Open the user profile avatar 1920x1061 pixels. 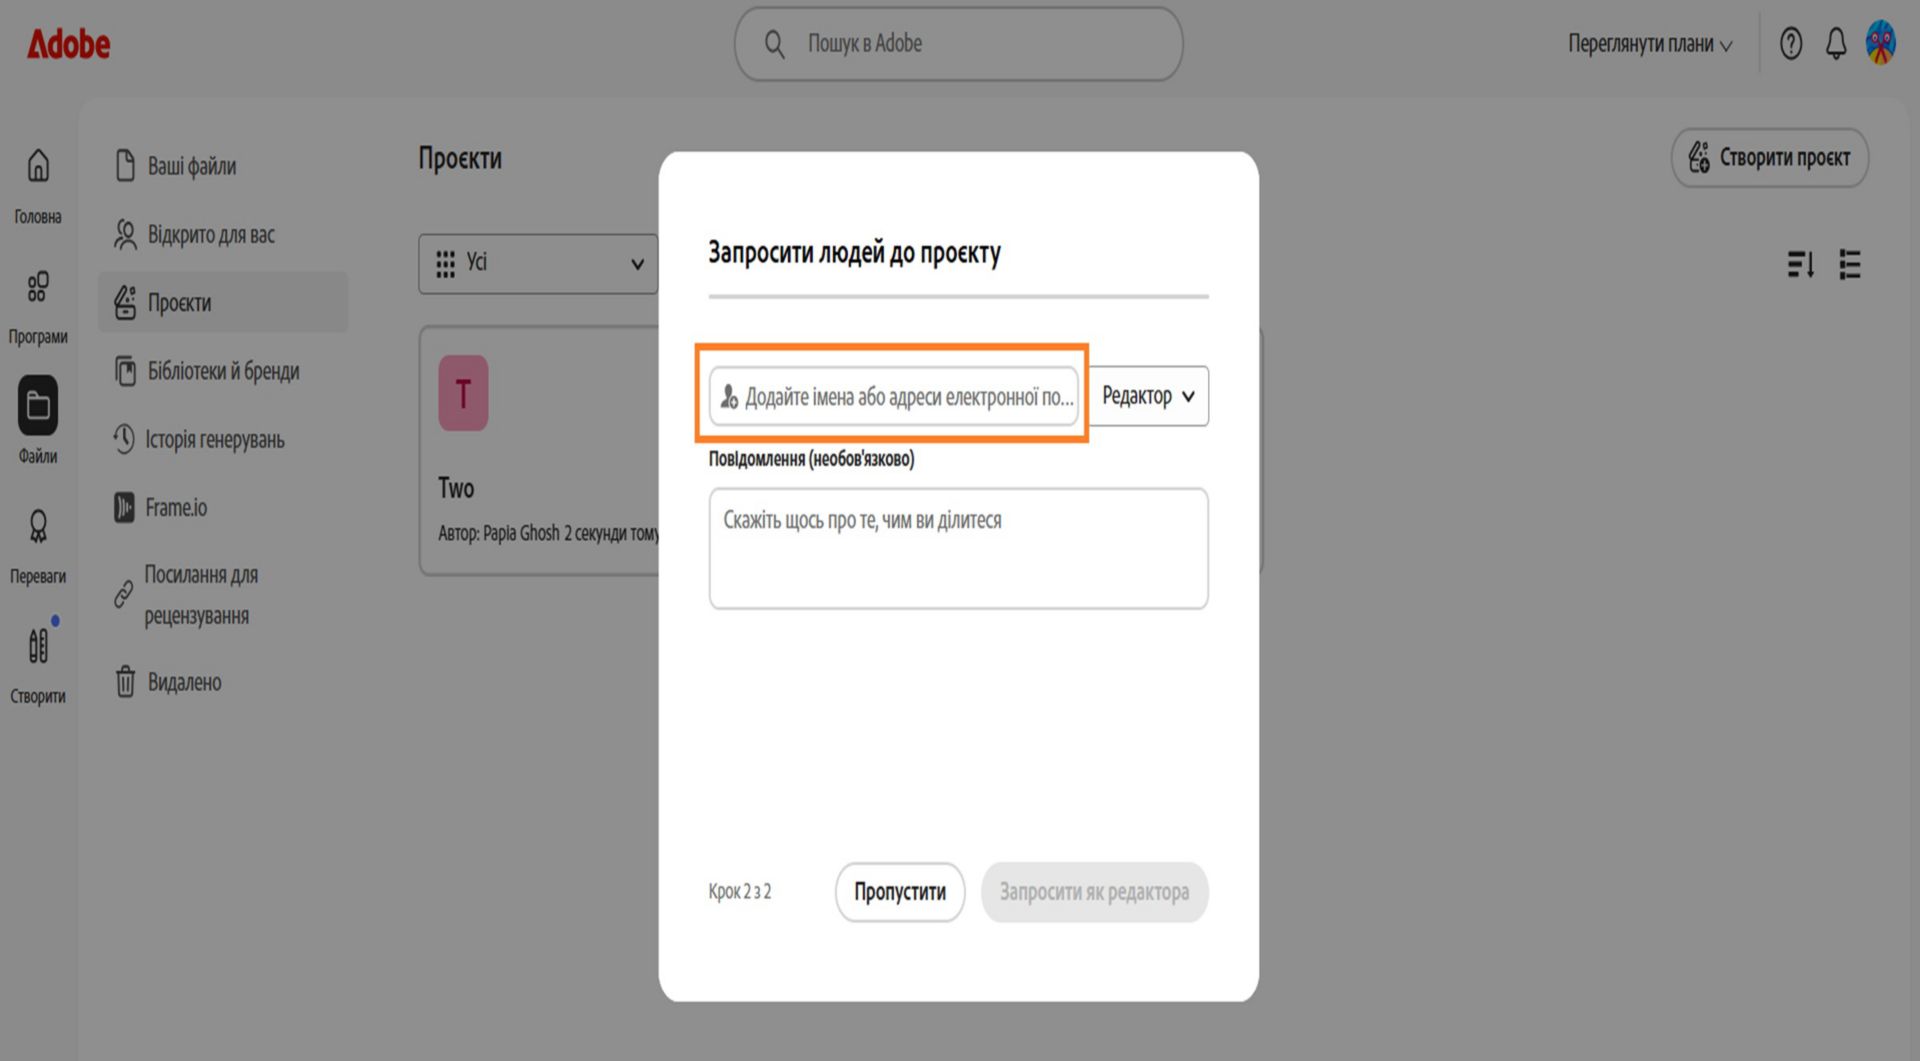pos(1881,44)
